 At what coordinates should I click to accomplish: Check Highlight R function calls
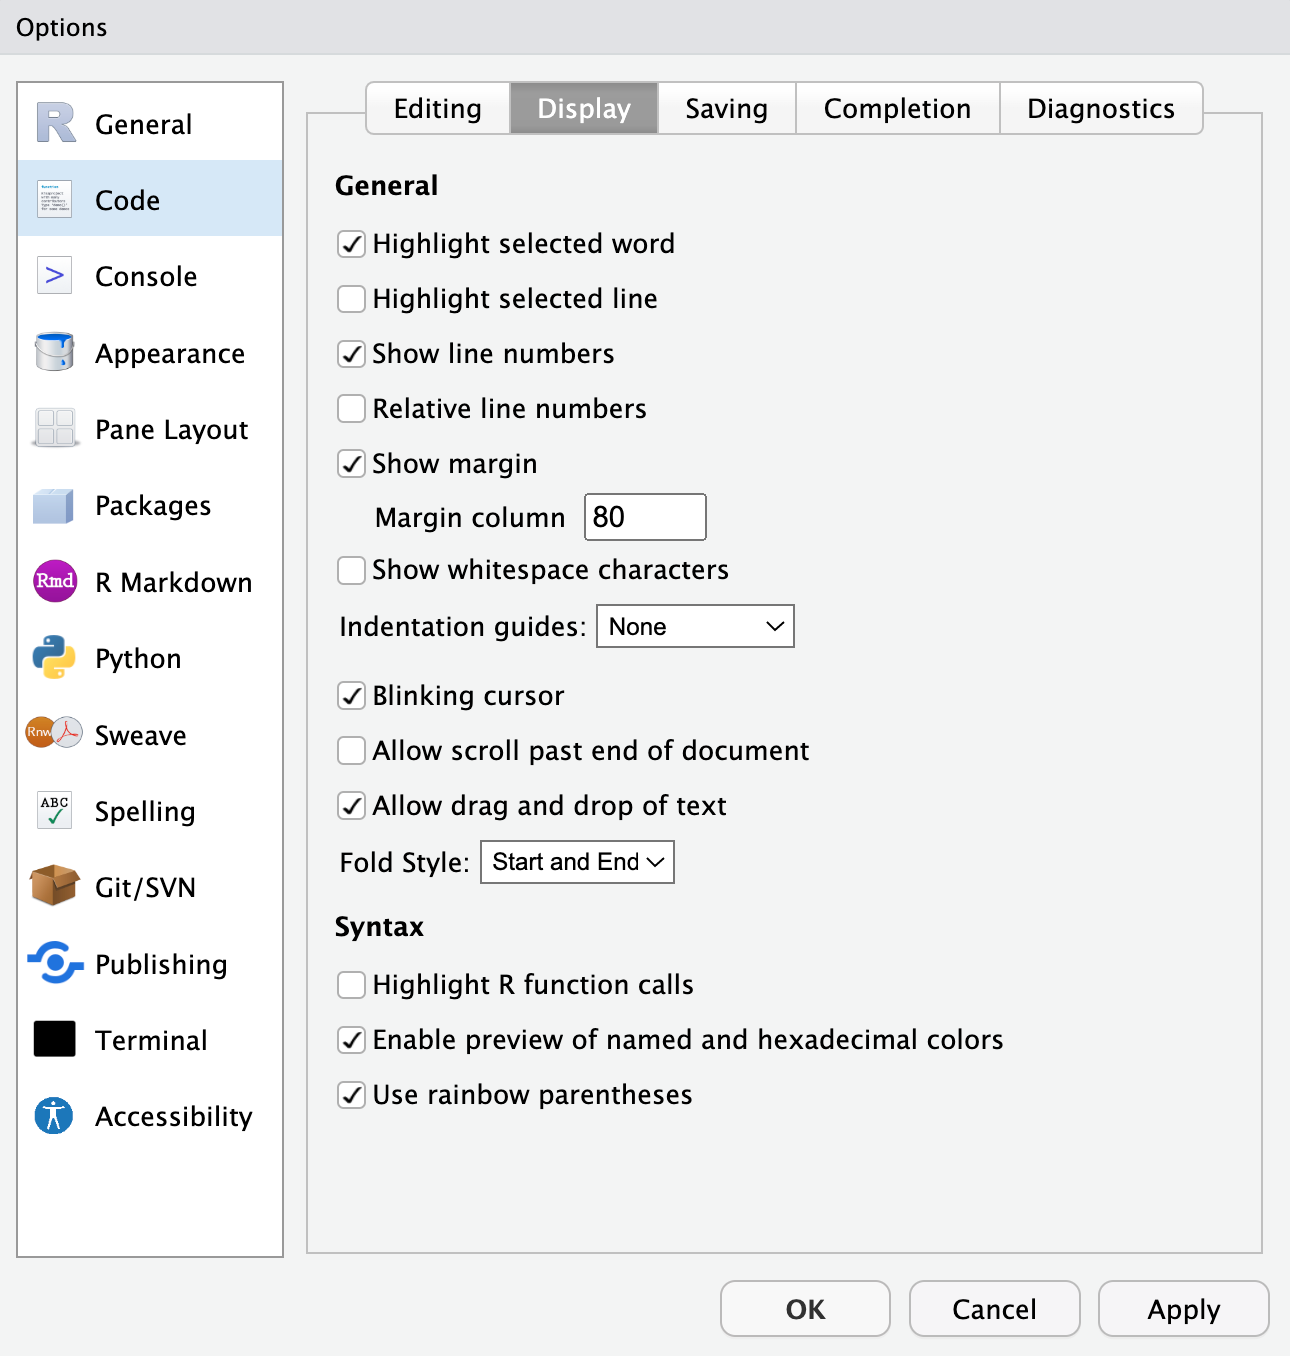tap(351, 985)
